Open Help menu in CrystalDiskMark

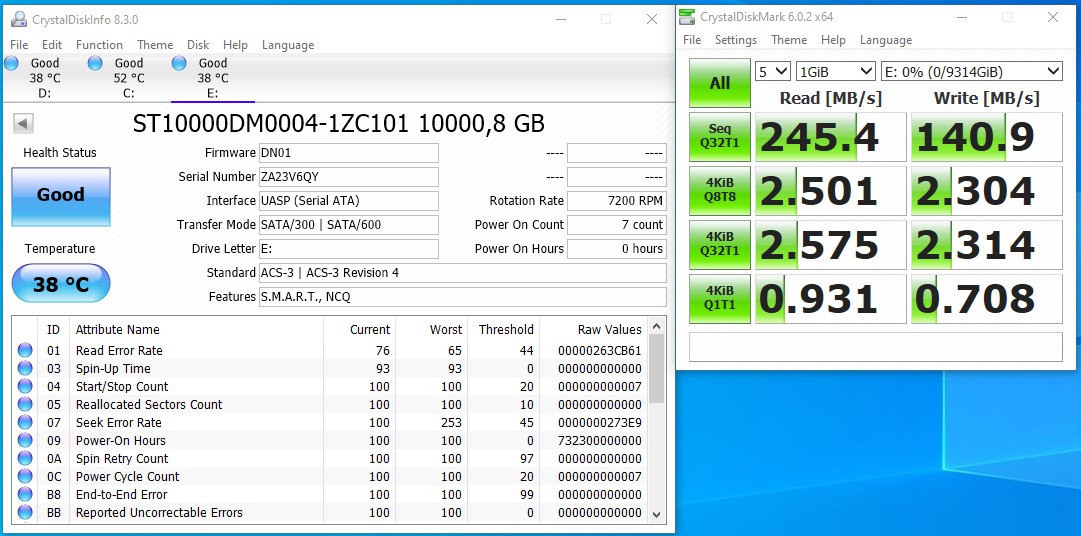coord(833,40)
